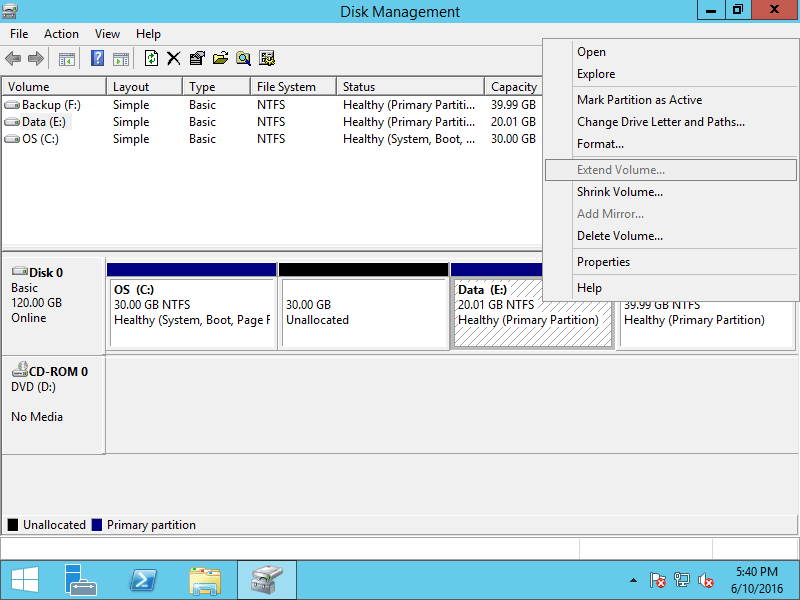Click the Disk 0 drive icon
Screen dimensions: 800x600
point(20,271)
